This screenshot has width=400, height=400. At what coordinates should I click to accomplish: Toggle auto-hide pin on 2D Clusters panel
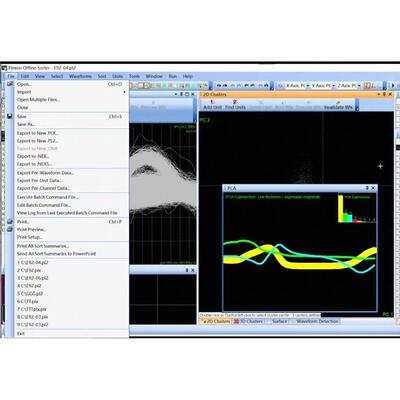point(384,94)
